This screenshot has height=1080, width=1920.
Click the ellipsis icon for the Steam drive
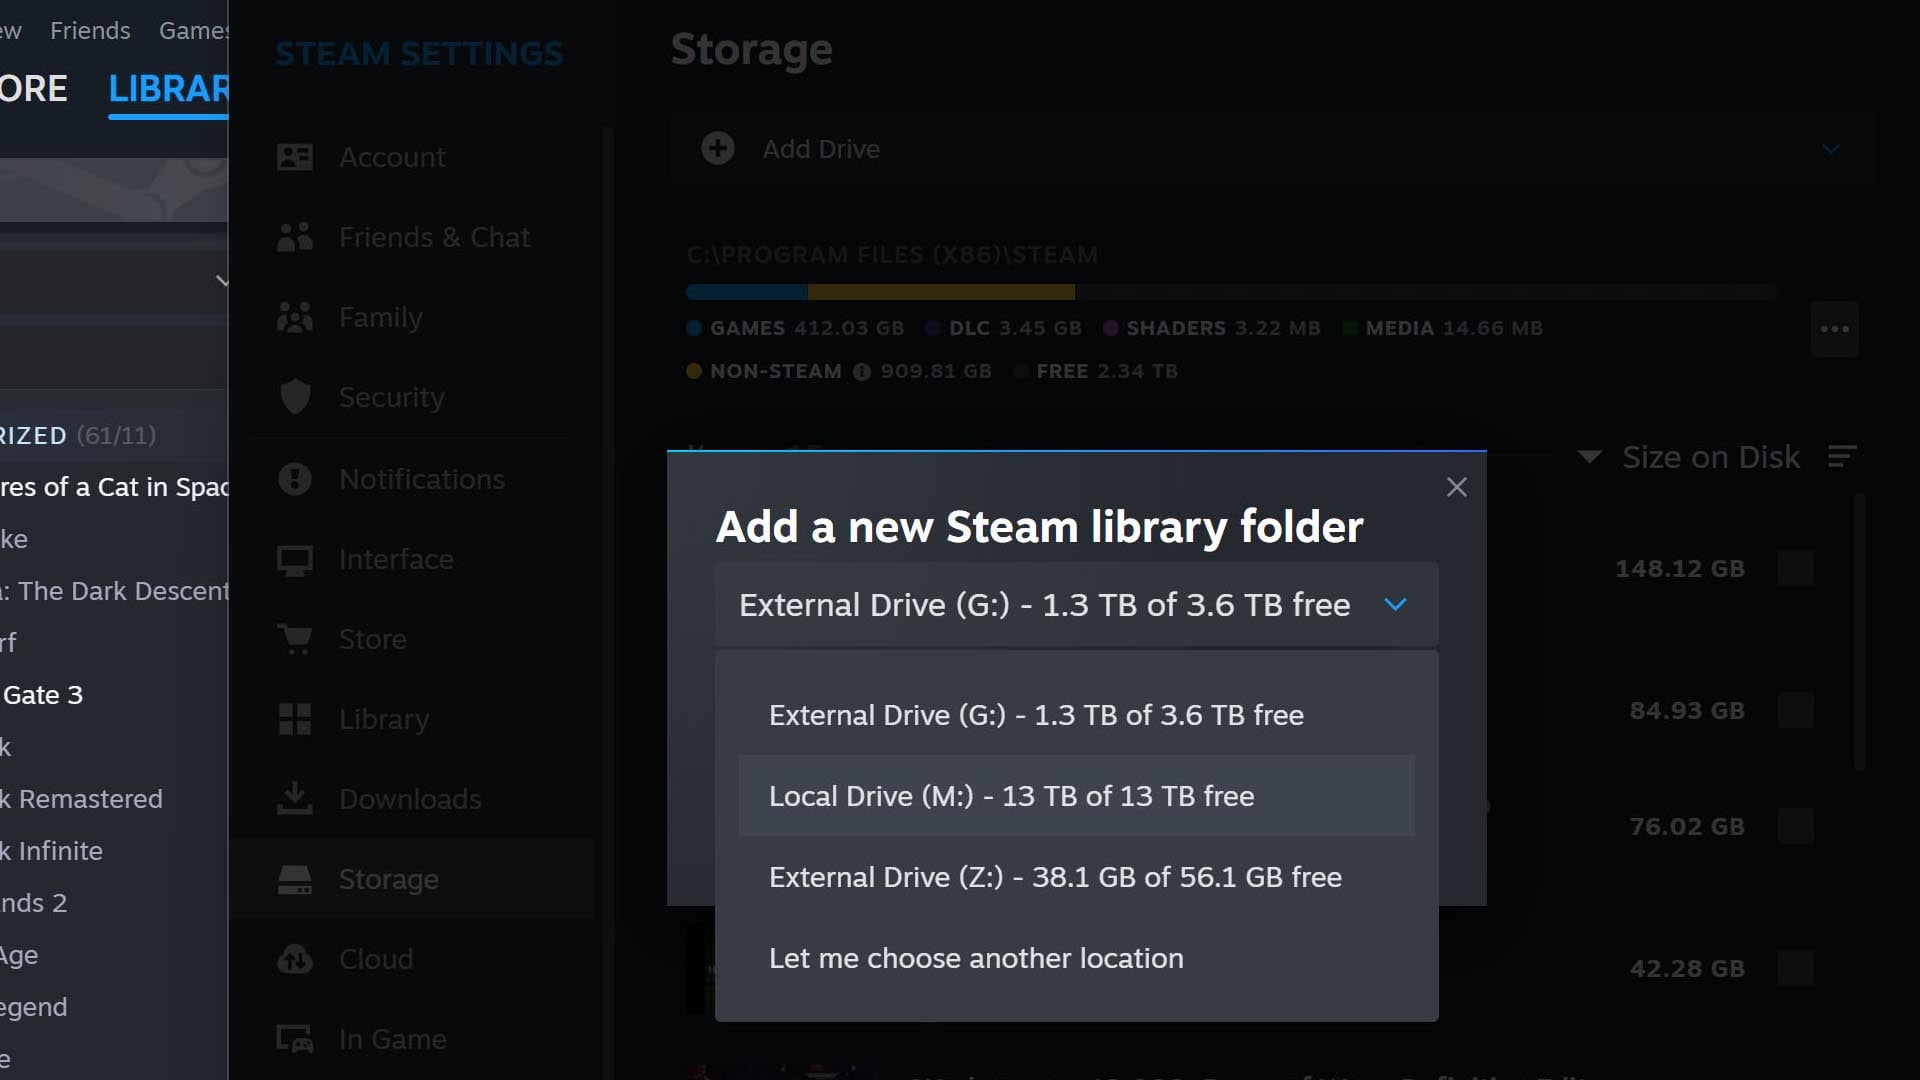[x=1834, y=328]
